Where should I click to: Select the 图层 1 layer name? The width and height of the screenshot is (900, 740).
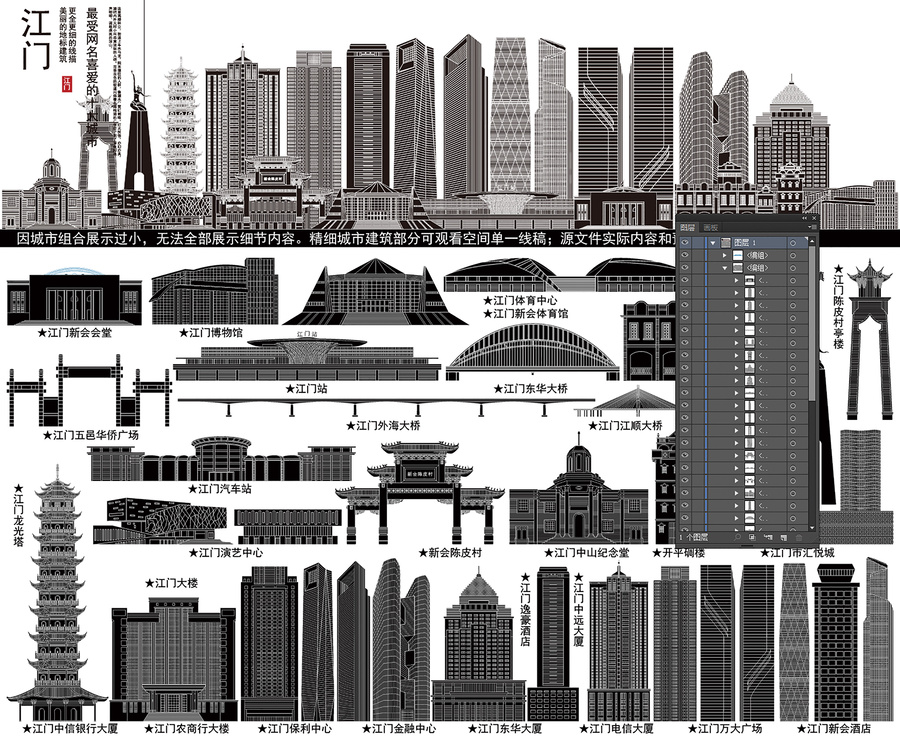[x=745, y=243]
